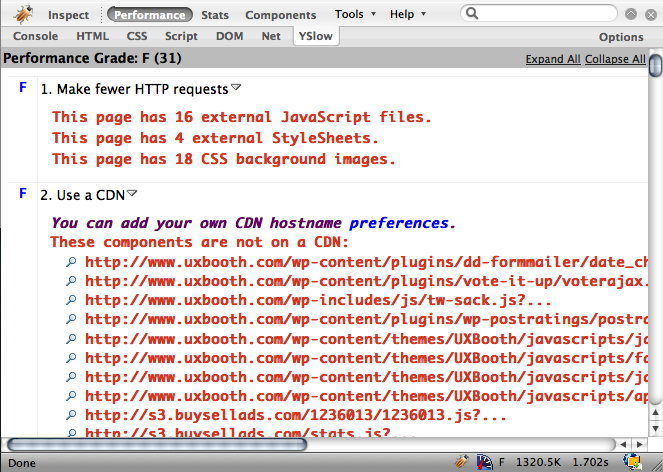Click the horizontal scroll right arrow
The height and width of the screenshot is (472, 663).
click(639, 445)
